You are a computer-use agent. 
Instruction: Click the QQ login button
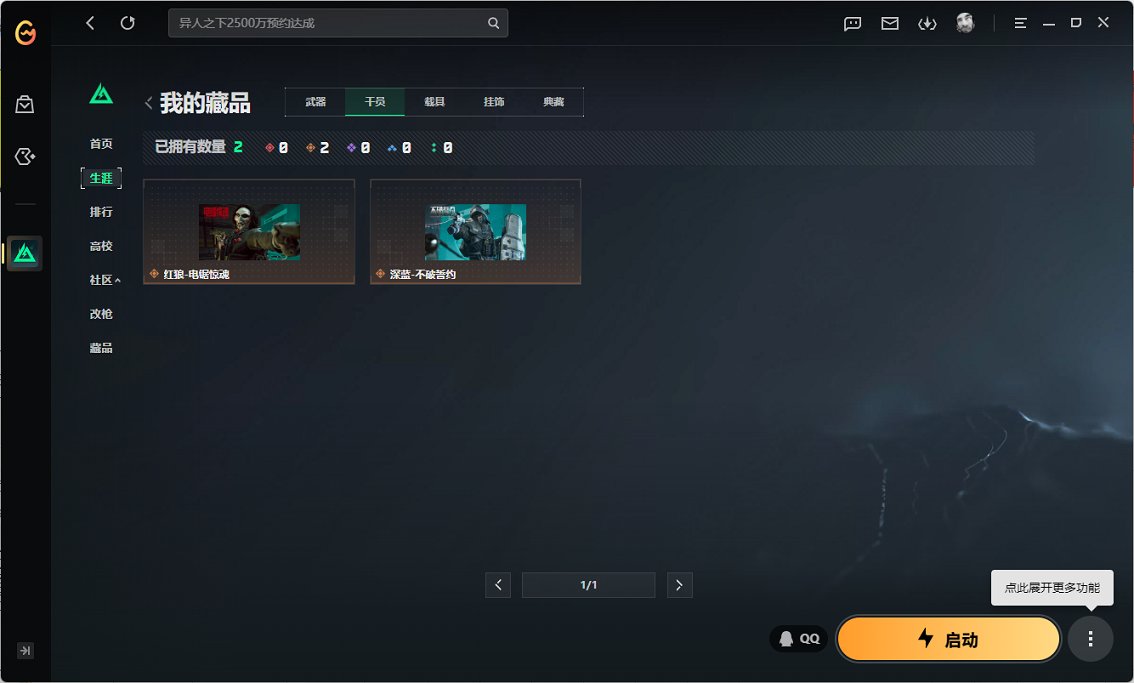(799, 639)
